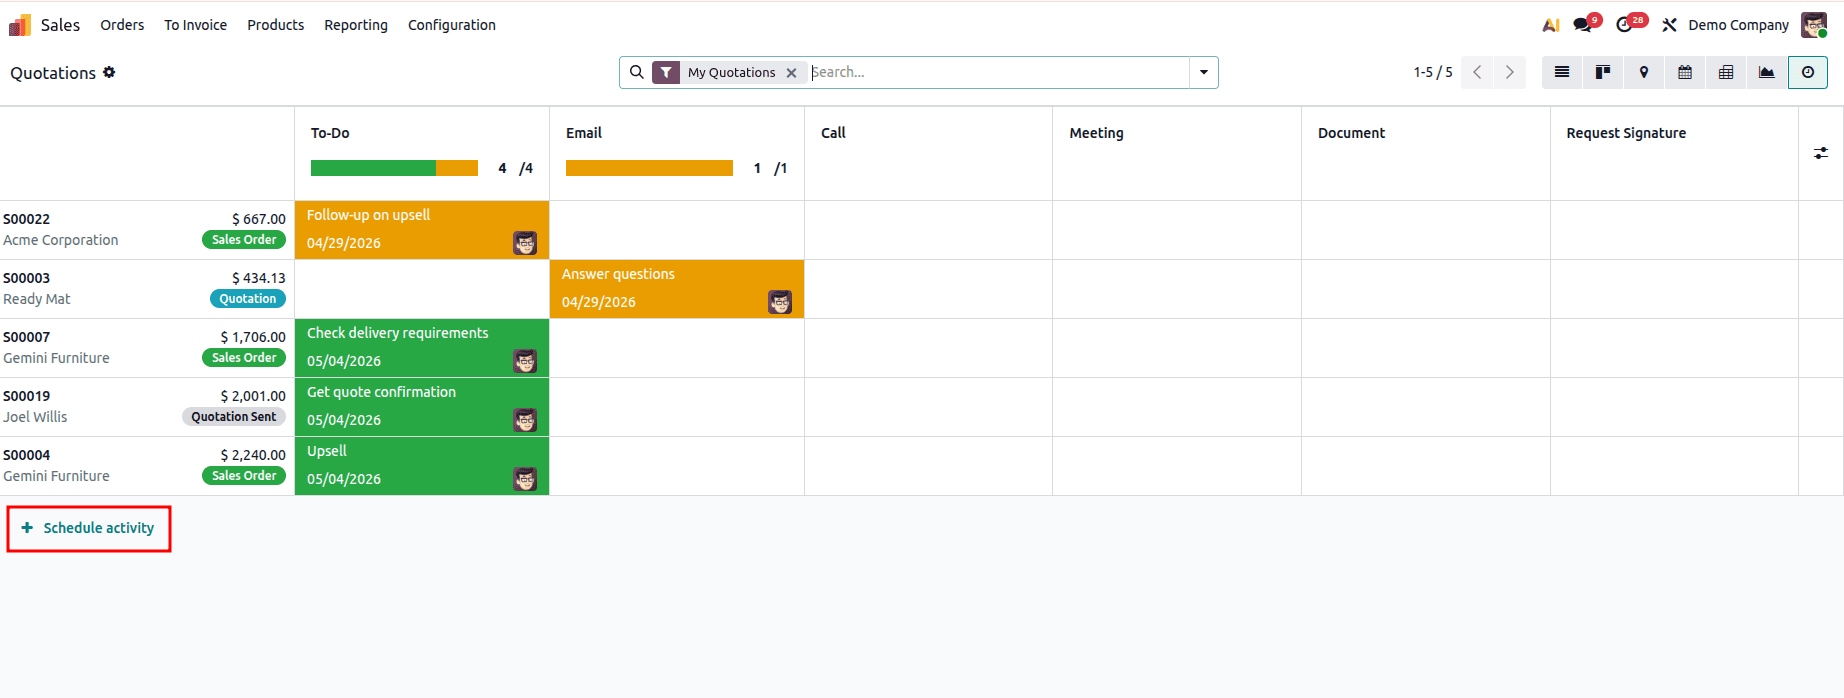The image size is (1844, 698).
Task: Click the Email column orange progress bar
Action: [x=649, y=168]
